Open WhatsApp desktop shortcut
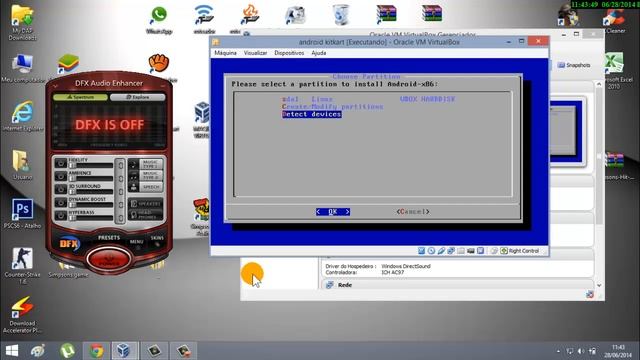Screen dimensions: 640x360 [159, 20]
